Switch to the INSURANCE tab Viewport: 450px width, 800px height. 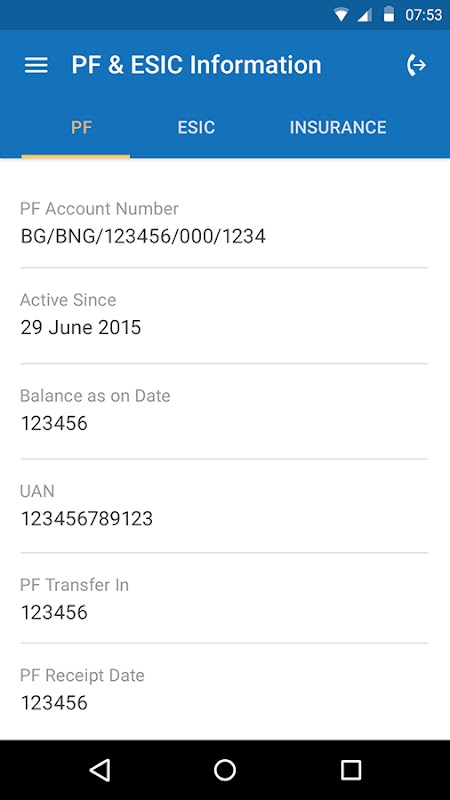[x=338, y=127]
